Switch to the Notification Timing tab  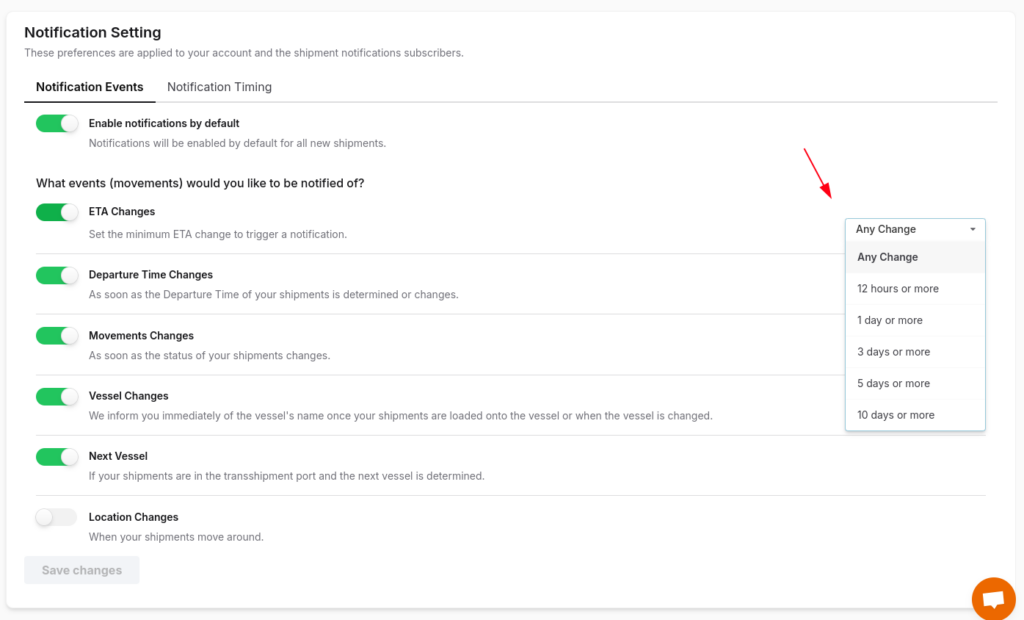click(x=219, y=87)
